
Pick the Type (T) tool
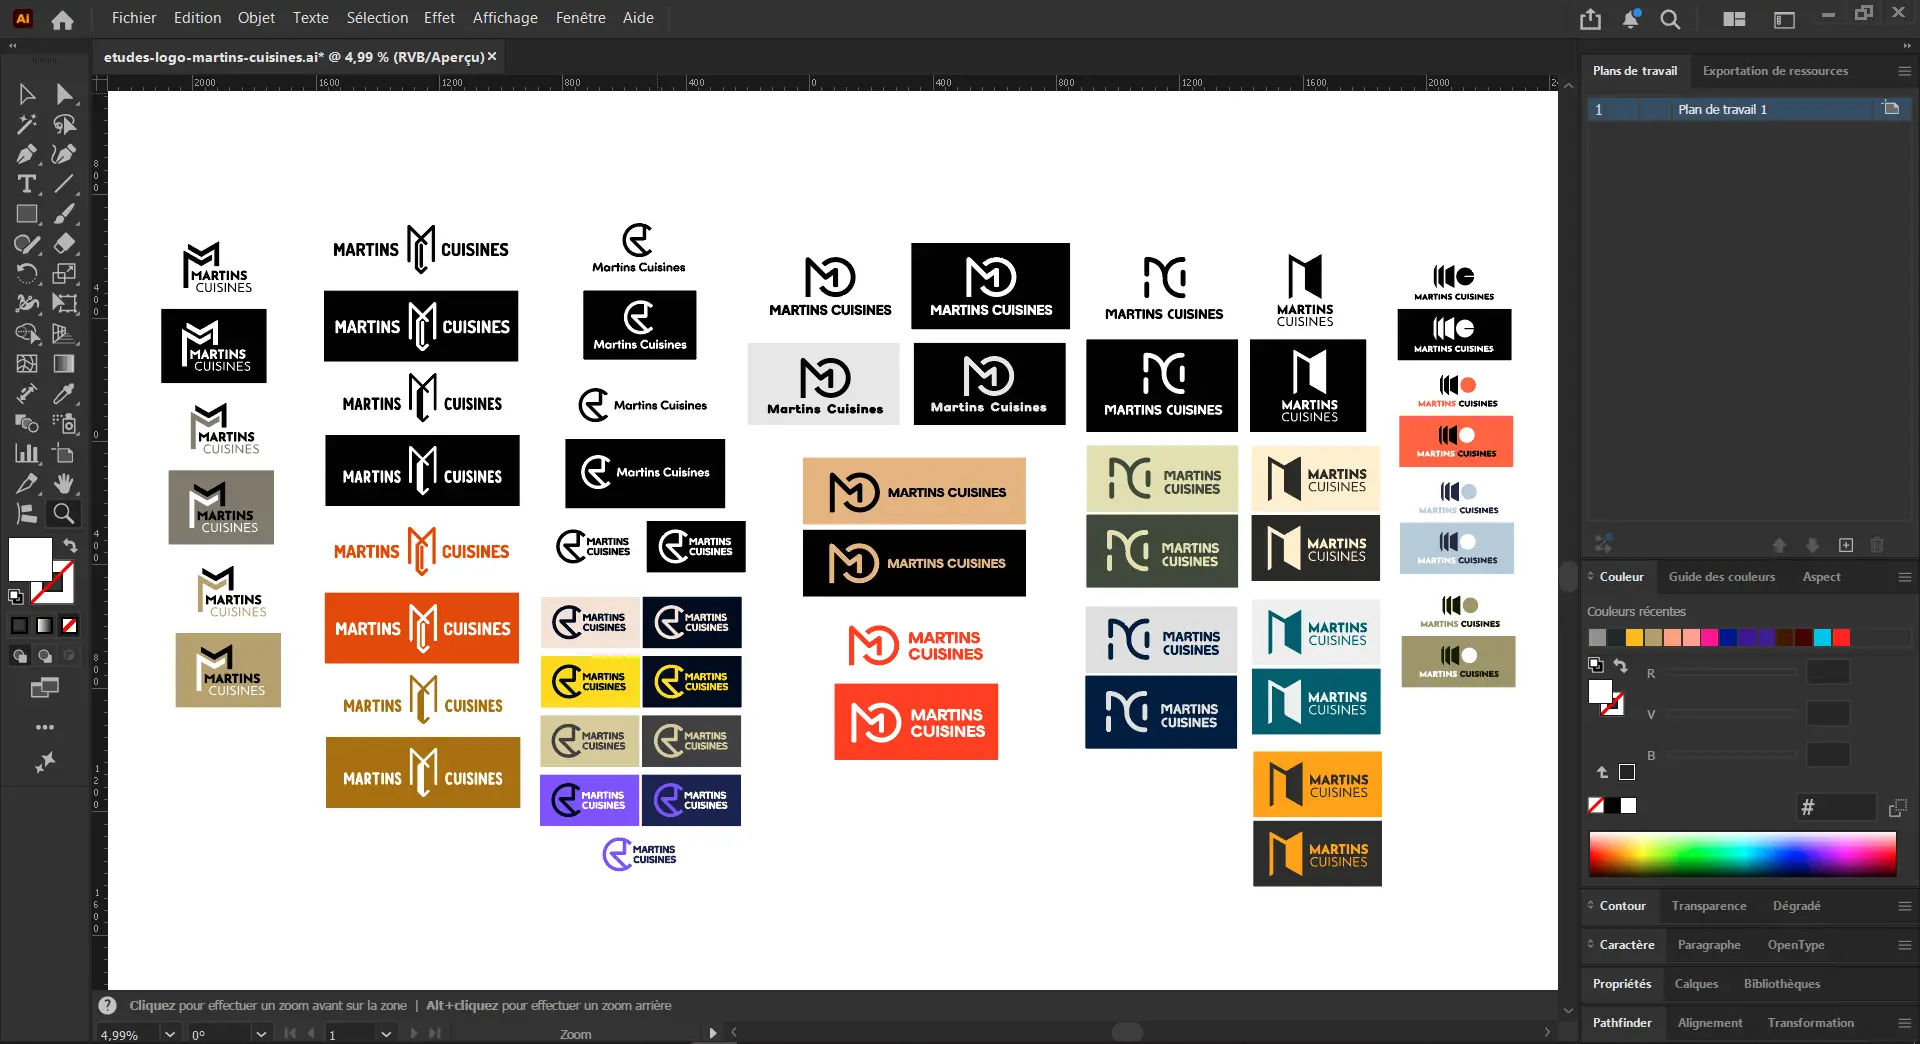[27, 184]
